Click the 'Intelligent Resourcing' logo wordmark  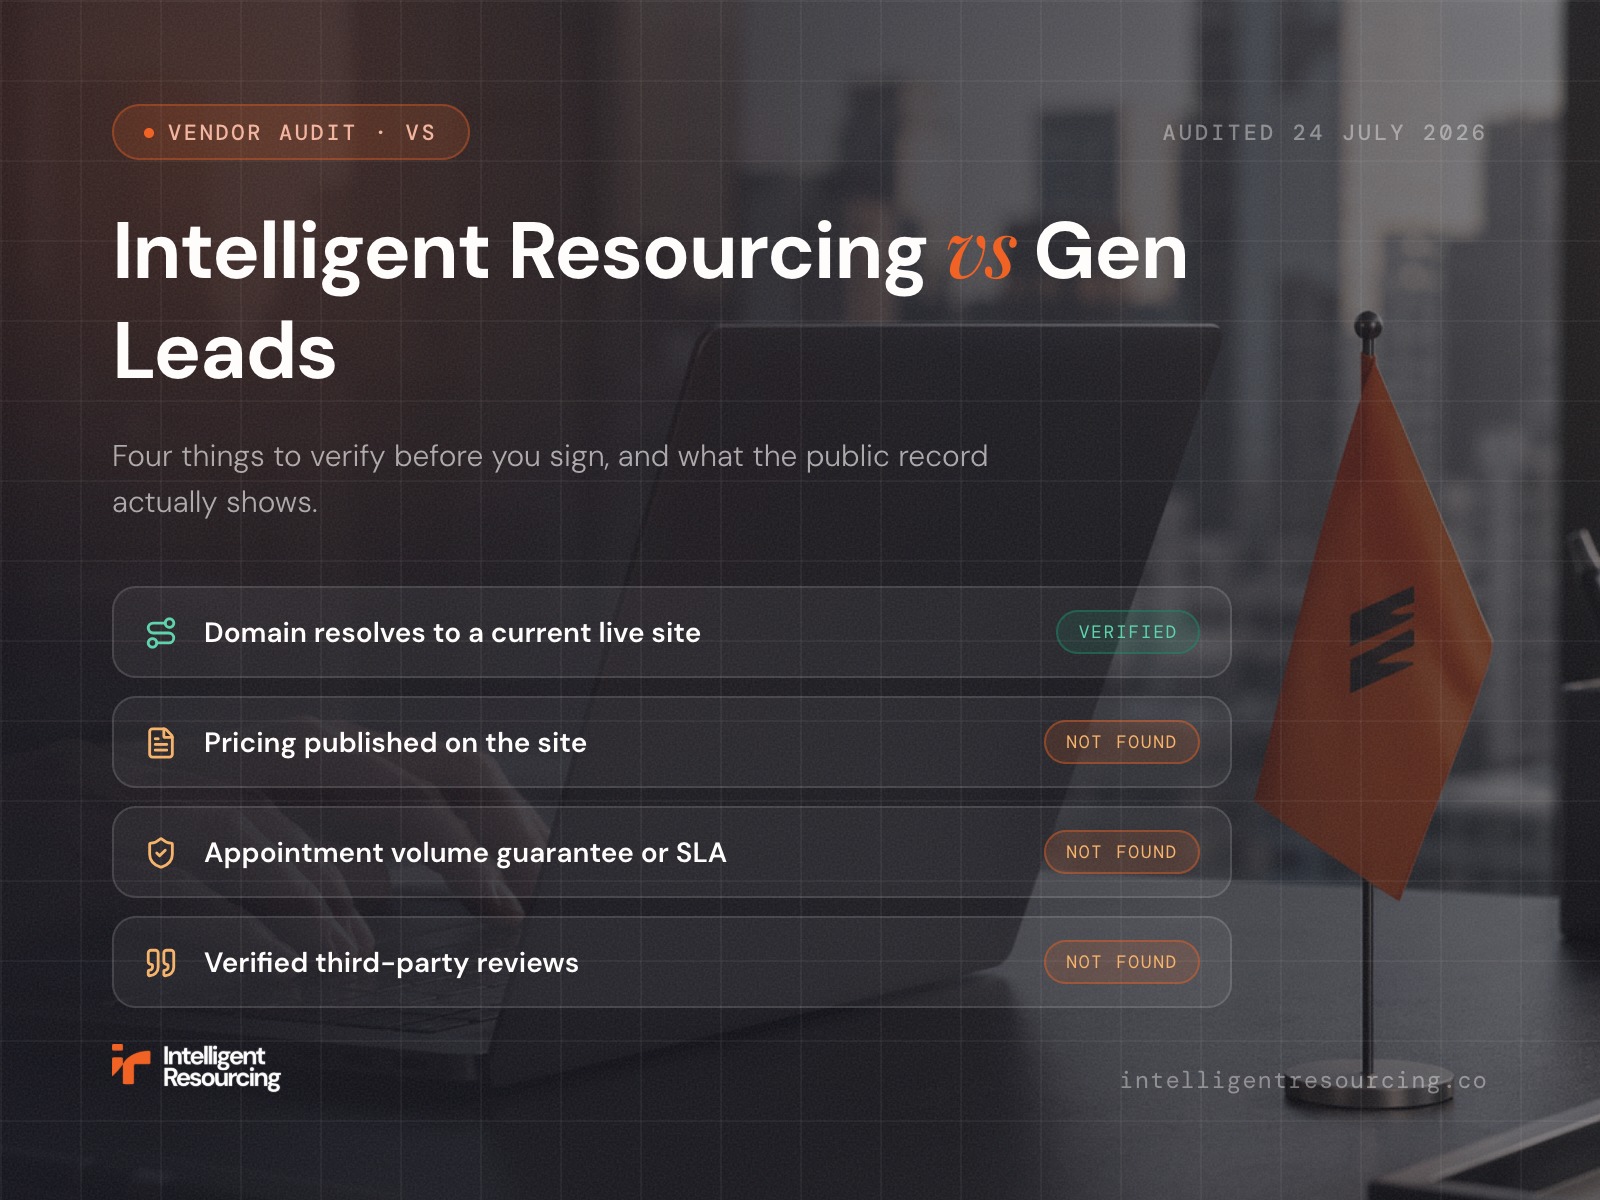[222, 1067]
